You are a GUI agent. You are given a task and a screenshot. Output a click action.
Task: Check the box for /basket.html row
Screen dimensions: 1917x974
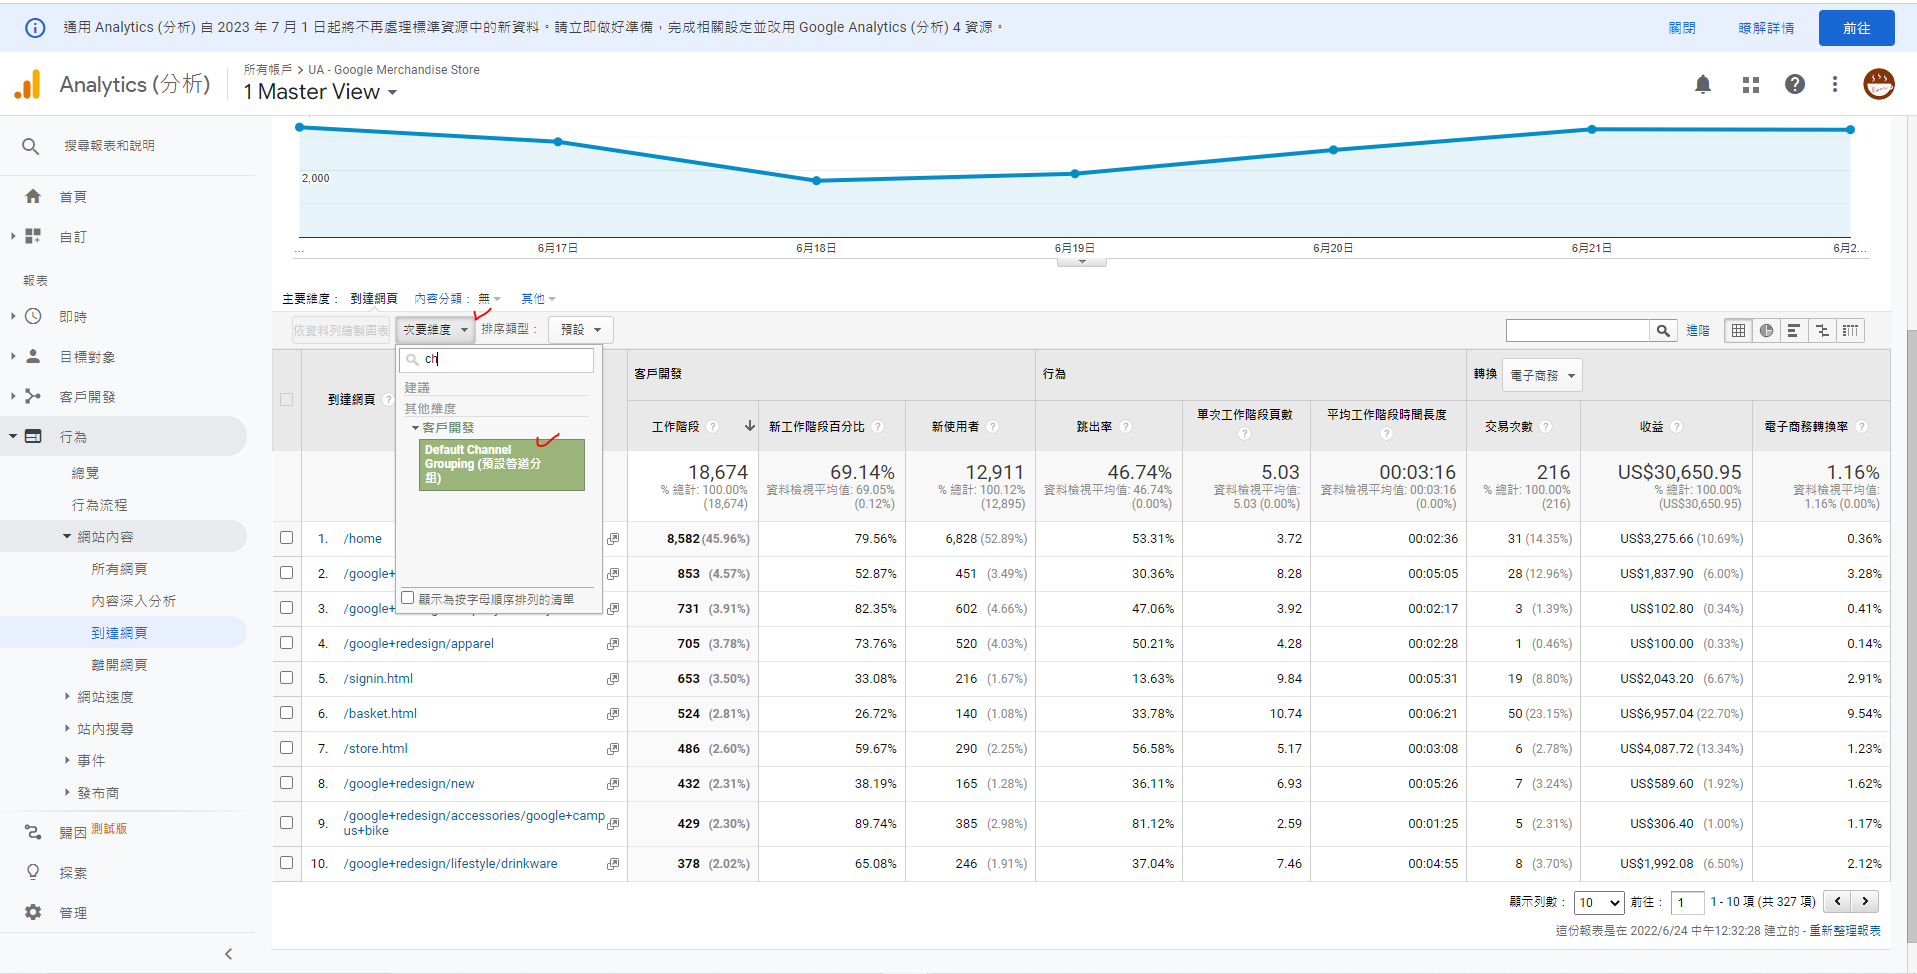click(x=286, y=713)
